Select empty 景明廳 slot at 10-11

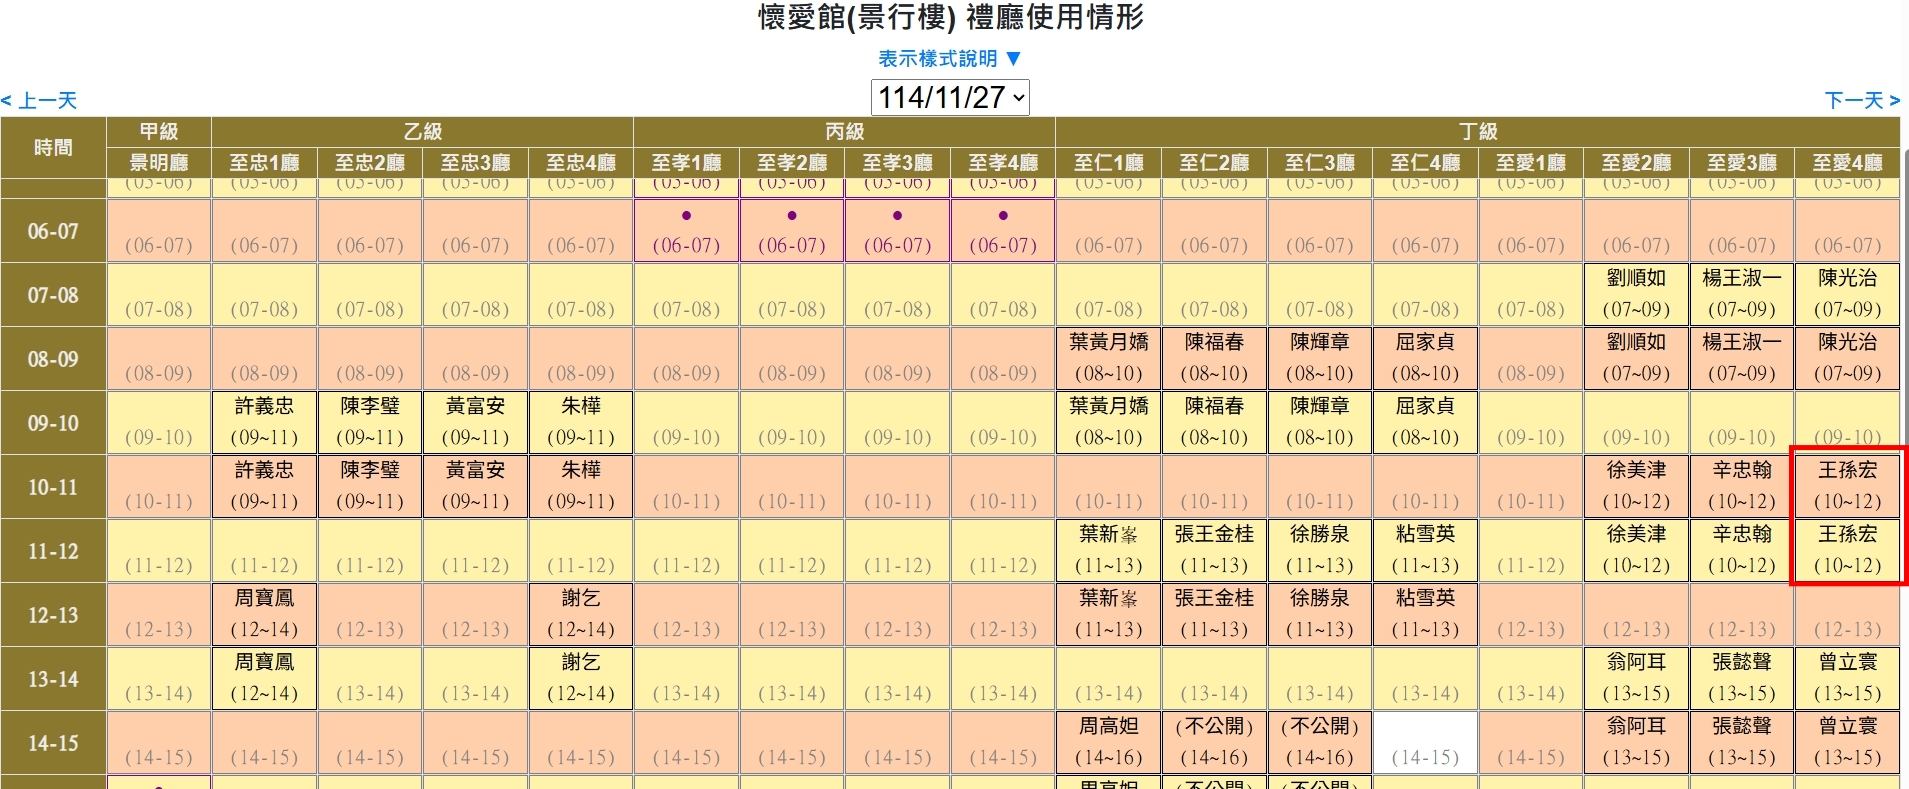(159, 486)
